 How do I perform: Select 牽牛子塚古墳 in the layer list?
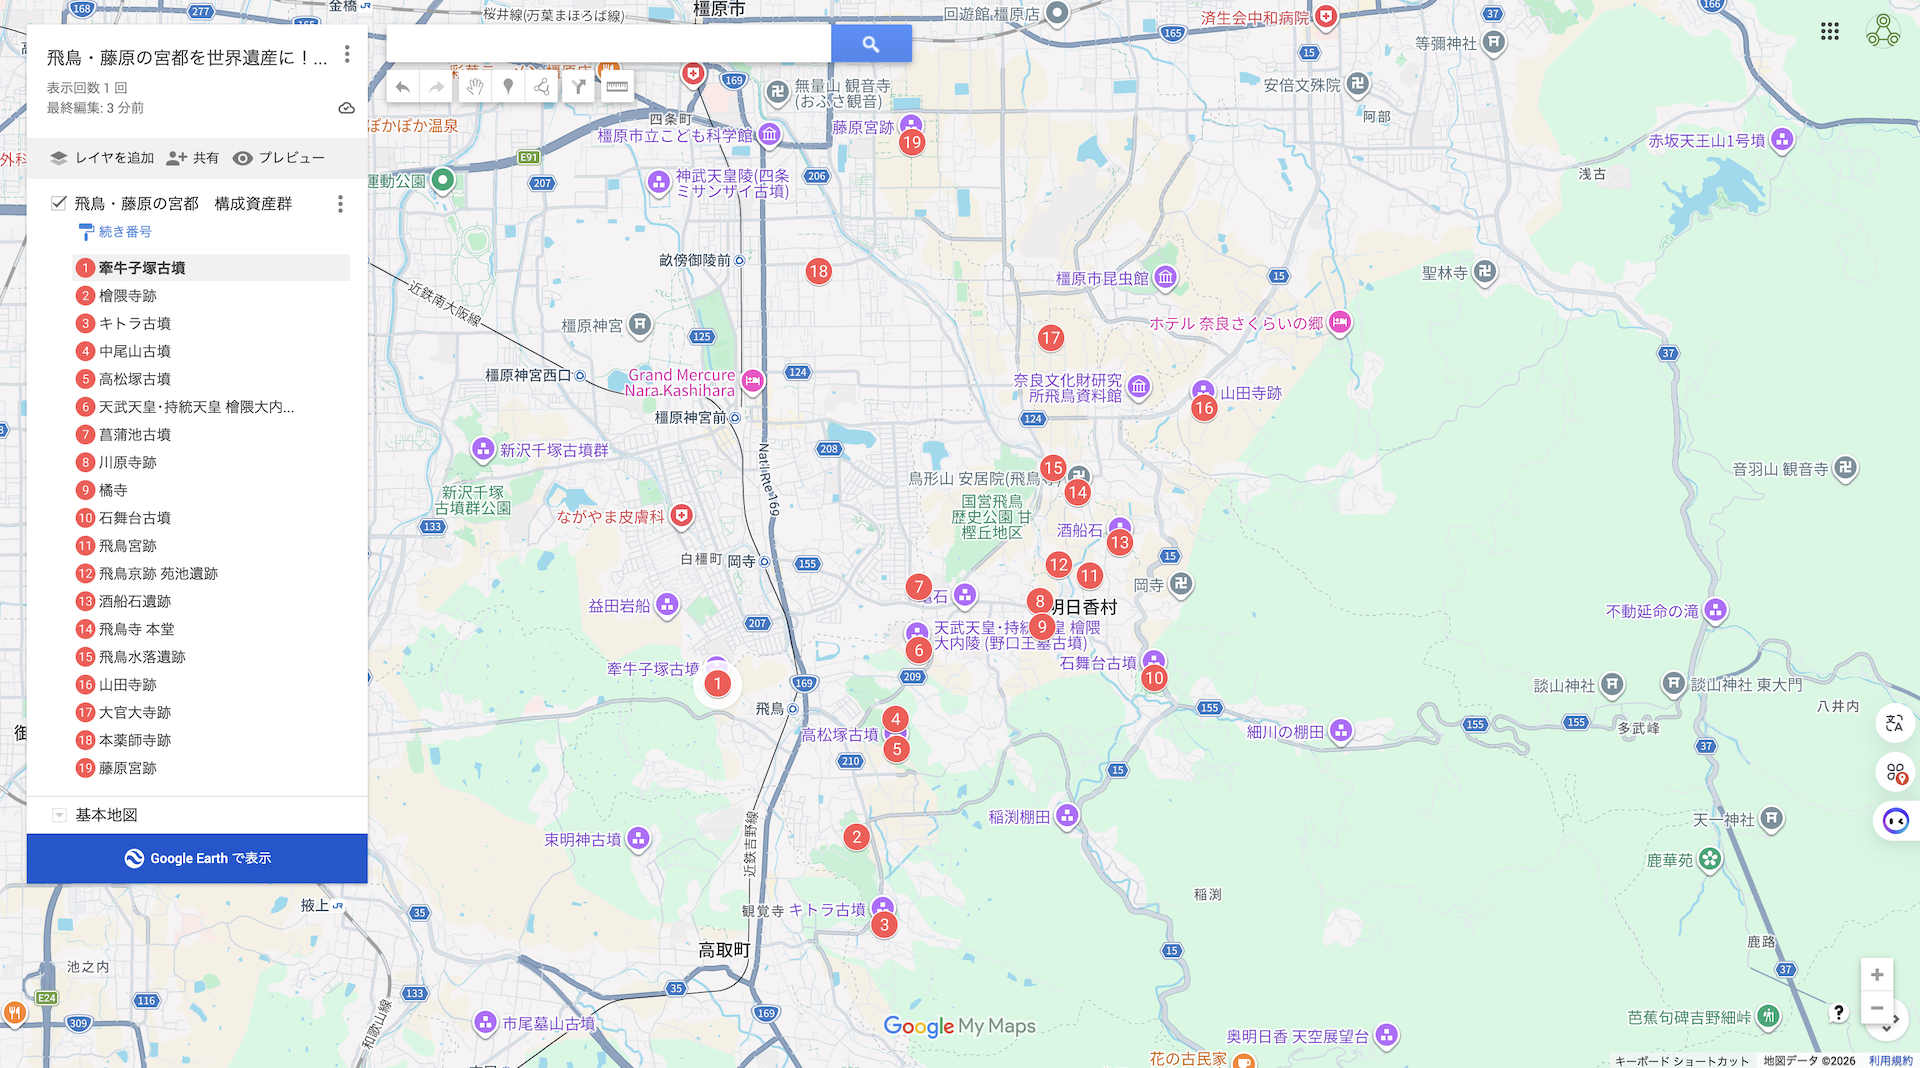(x=211, y=268)
